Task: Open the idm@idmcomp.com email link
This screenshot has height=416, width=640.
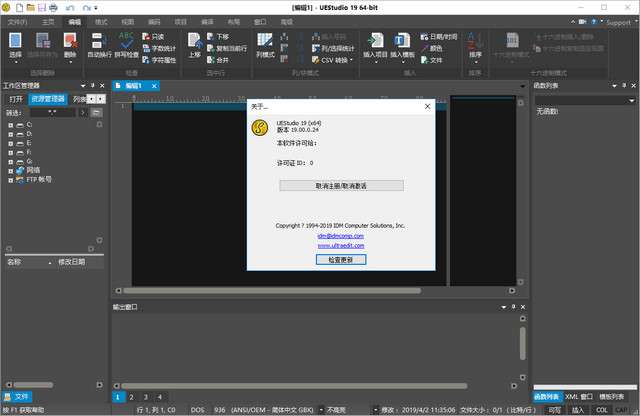Action: pyautogui.click(x=340, y=236)
